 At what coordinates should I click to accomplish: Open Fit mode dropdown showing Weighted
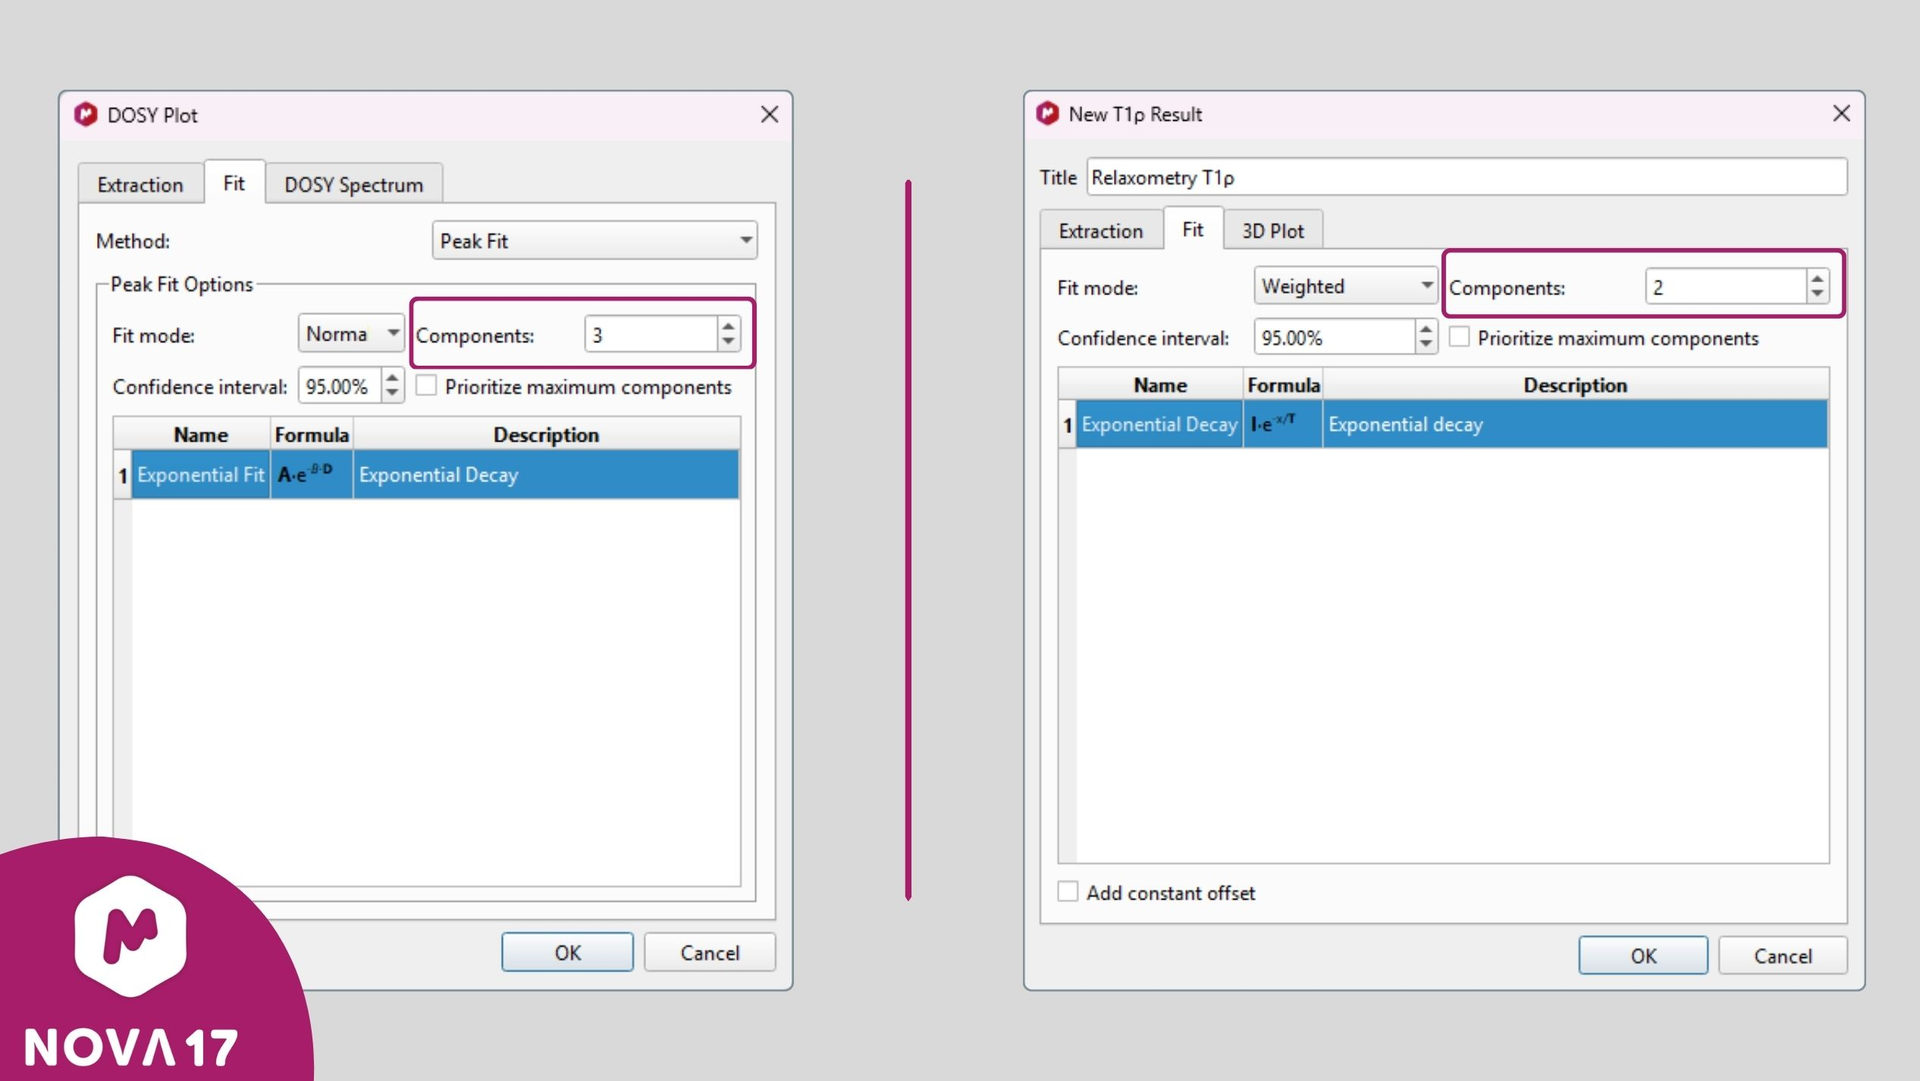pos(1346,287)
